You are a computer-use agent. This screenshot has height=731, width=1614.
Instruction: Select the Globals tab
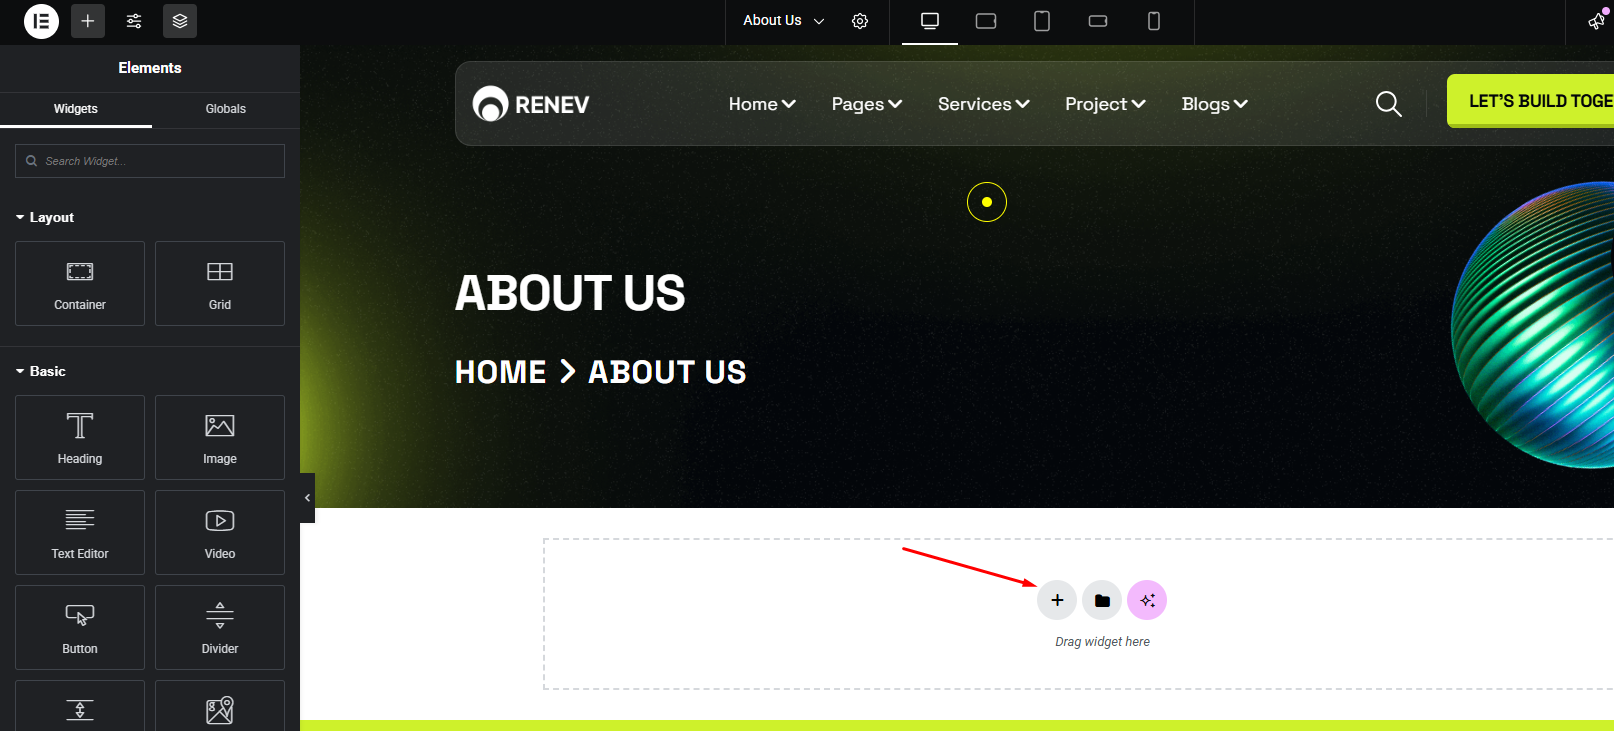[226, 109]
